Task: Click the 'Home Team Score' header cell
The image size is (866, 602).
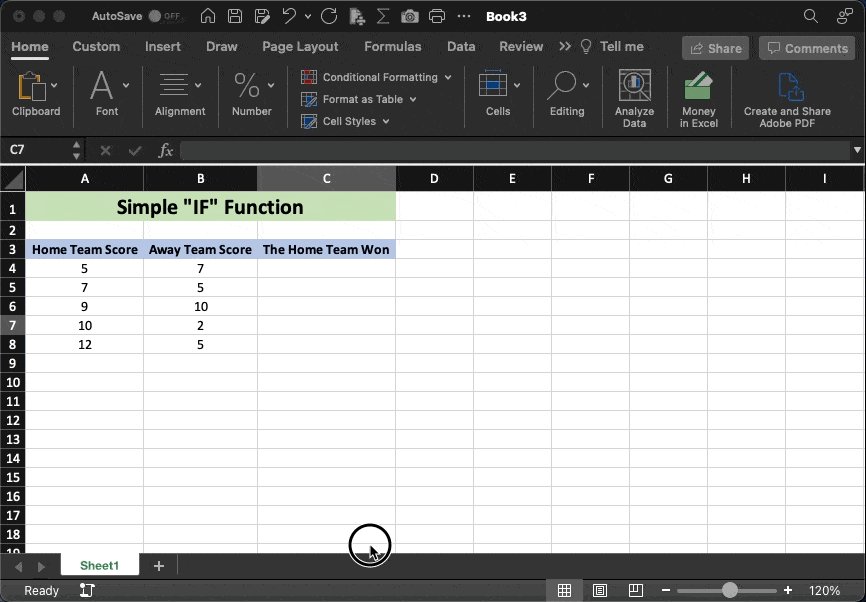Action: coord(85,250)
